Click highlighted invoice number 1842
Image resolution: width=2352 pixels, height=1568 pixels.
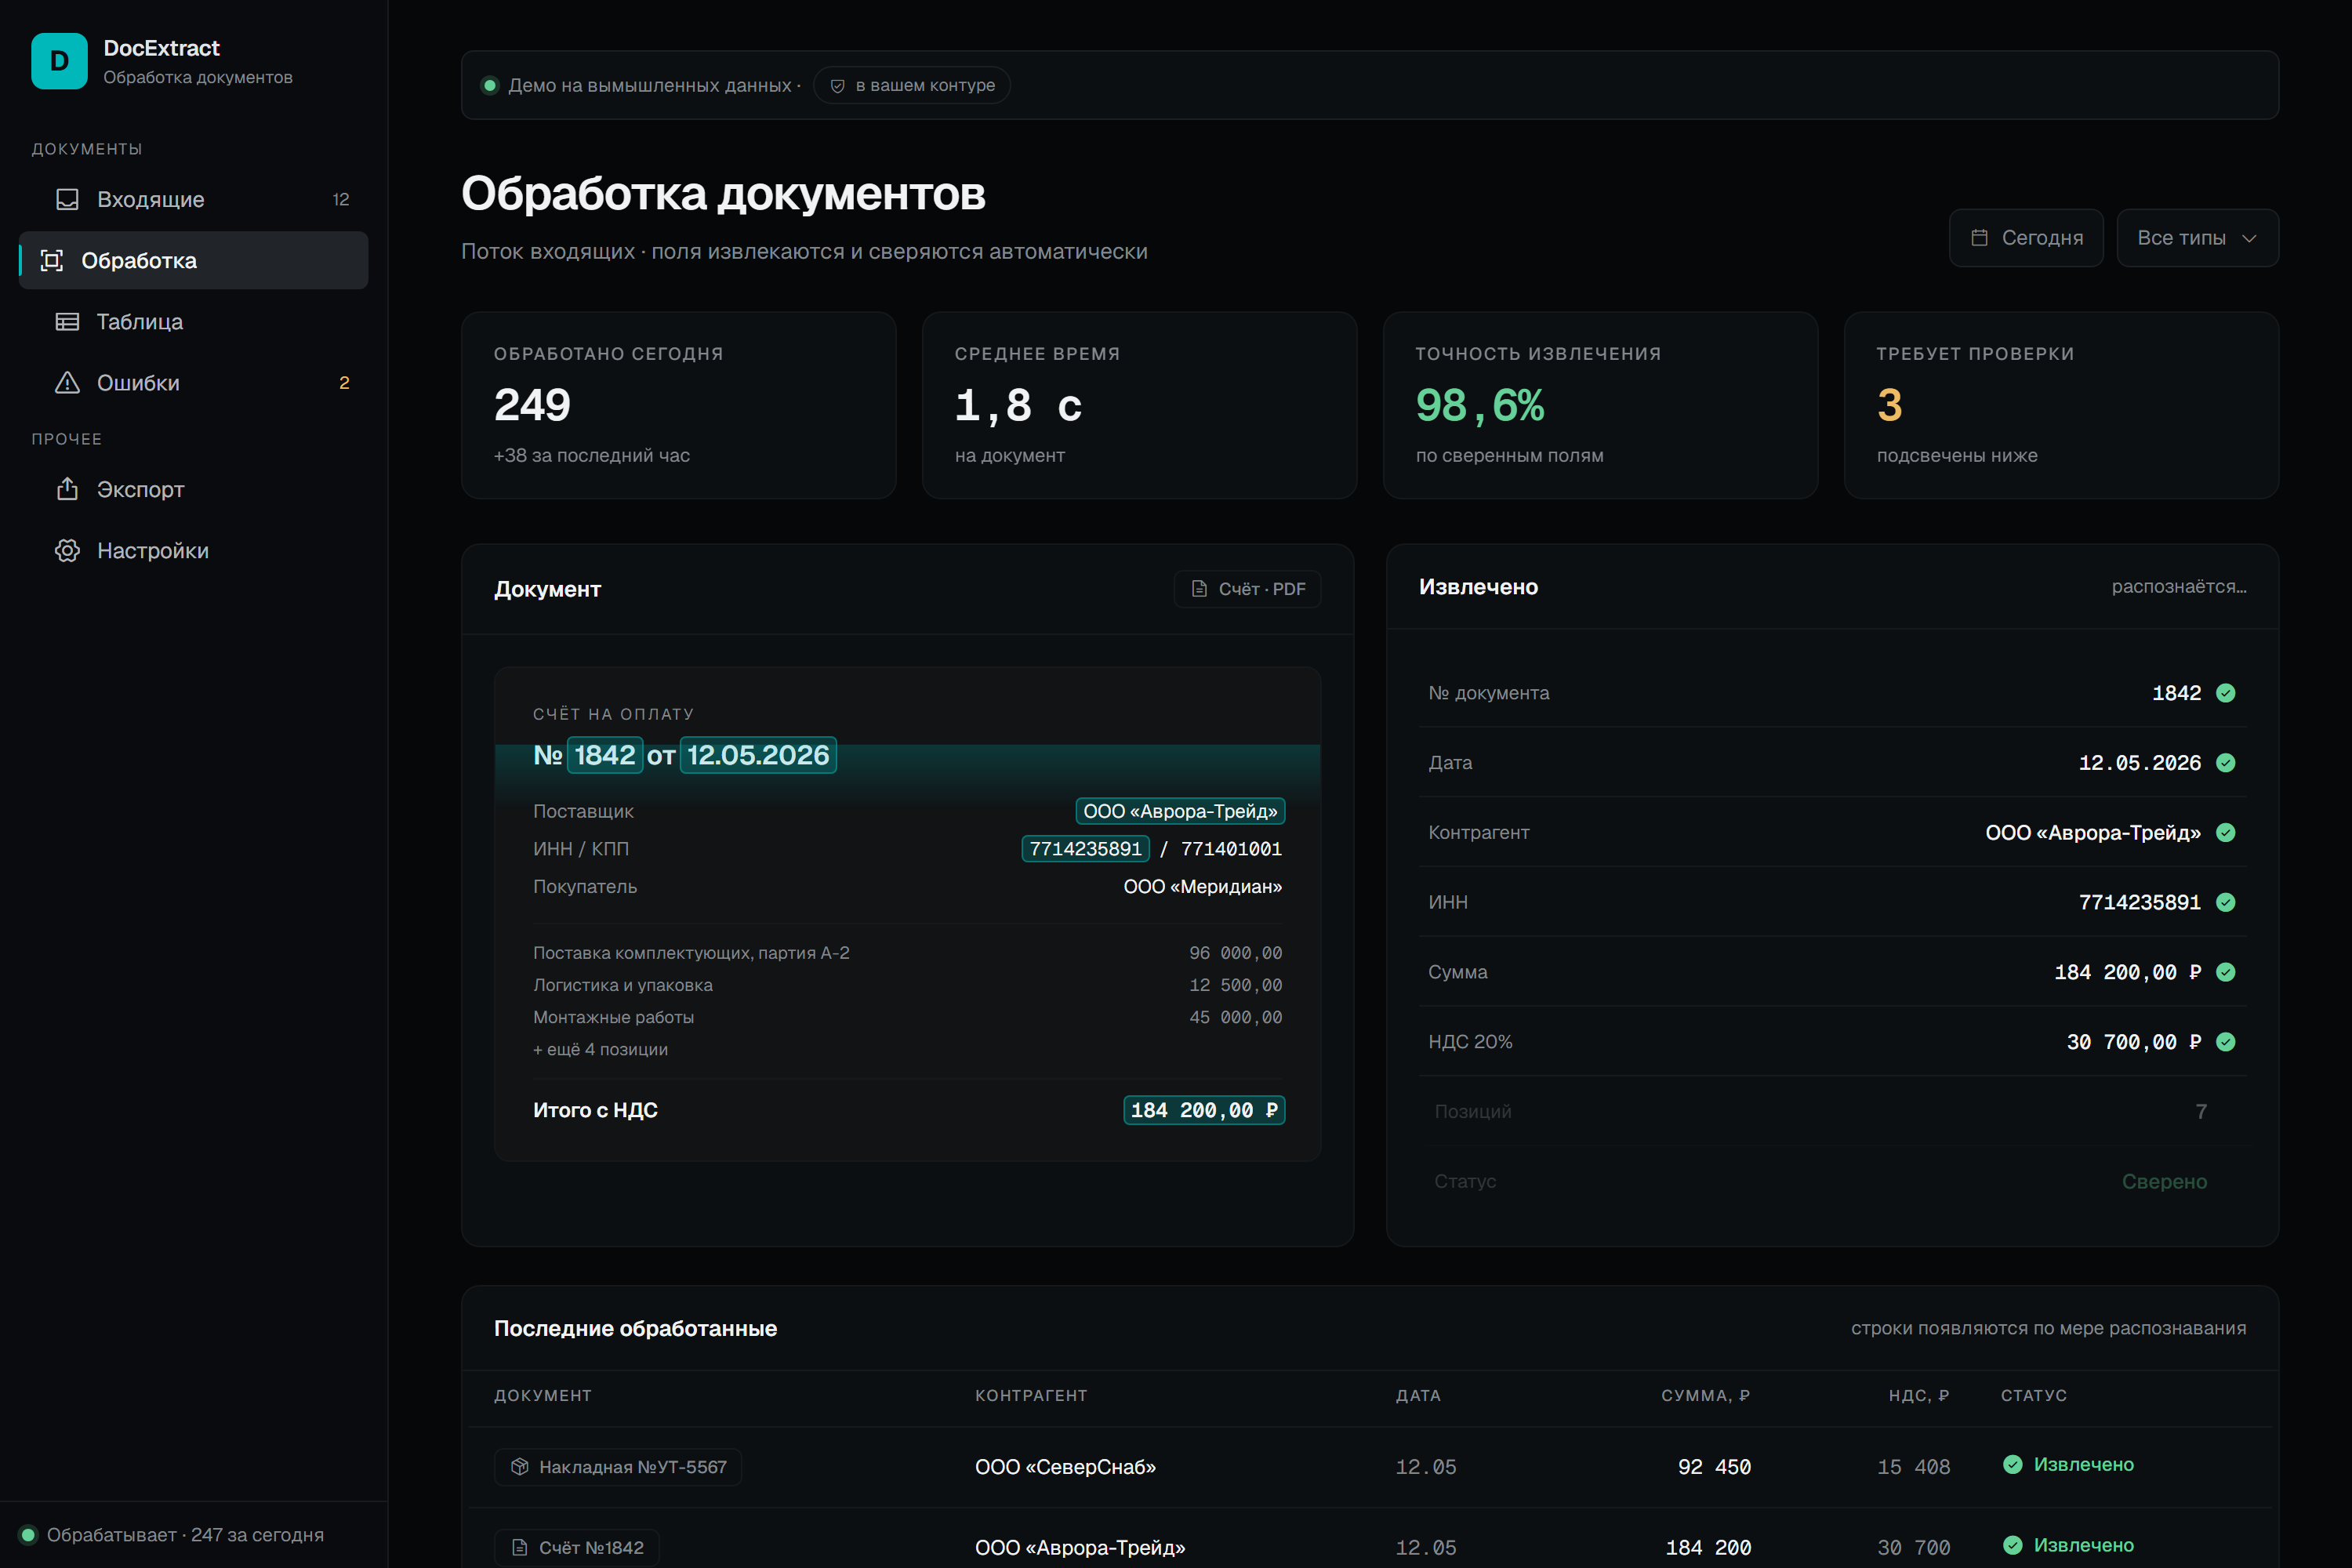click(605, 754)
